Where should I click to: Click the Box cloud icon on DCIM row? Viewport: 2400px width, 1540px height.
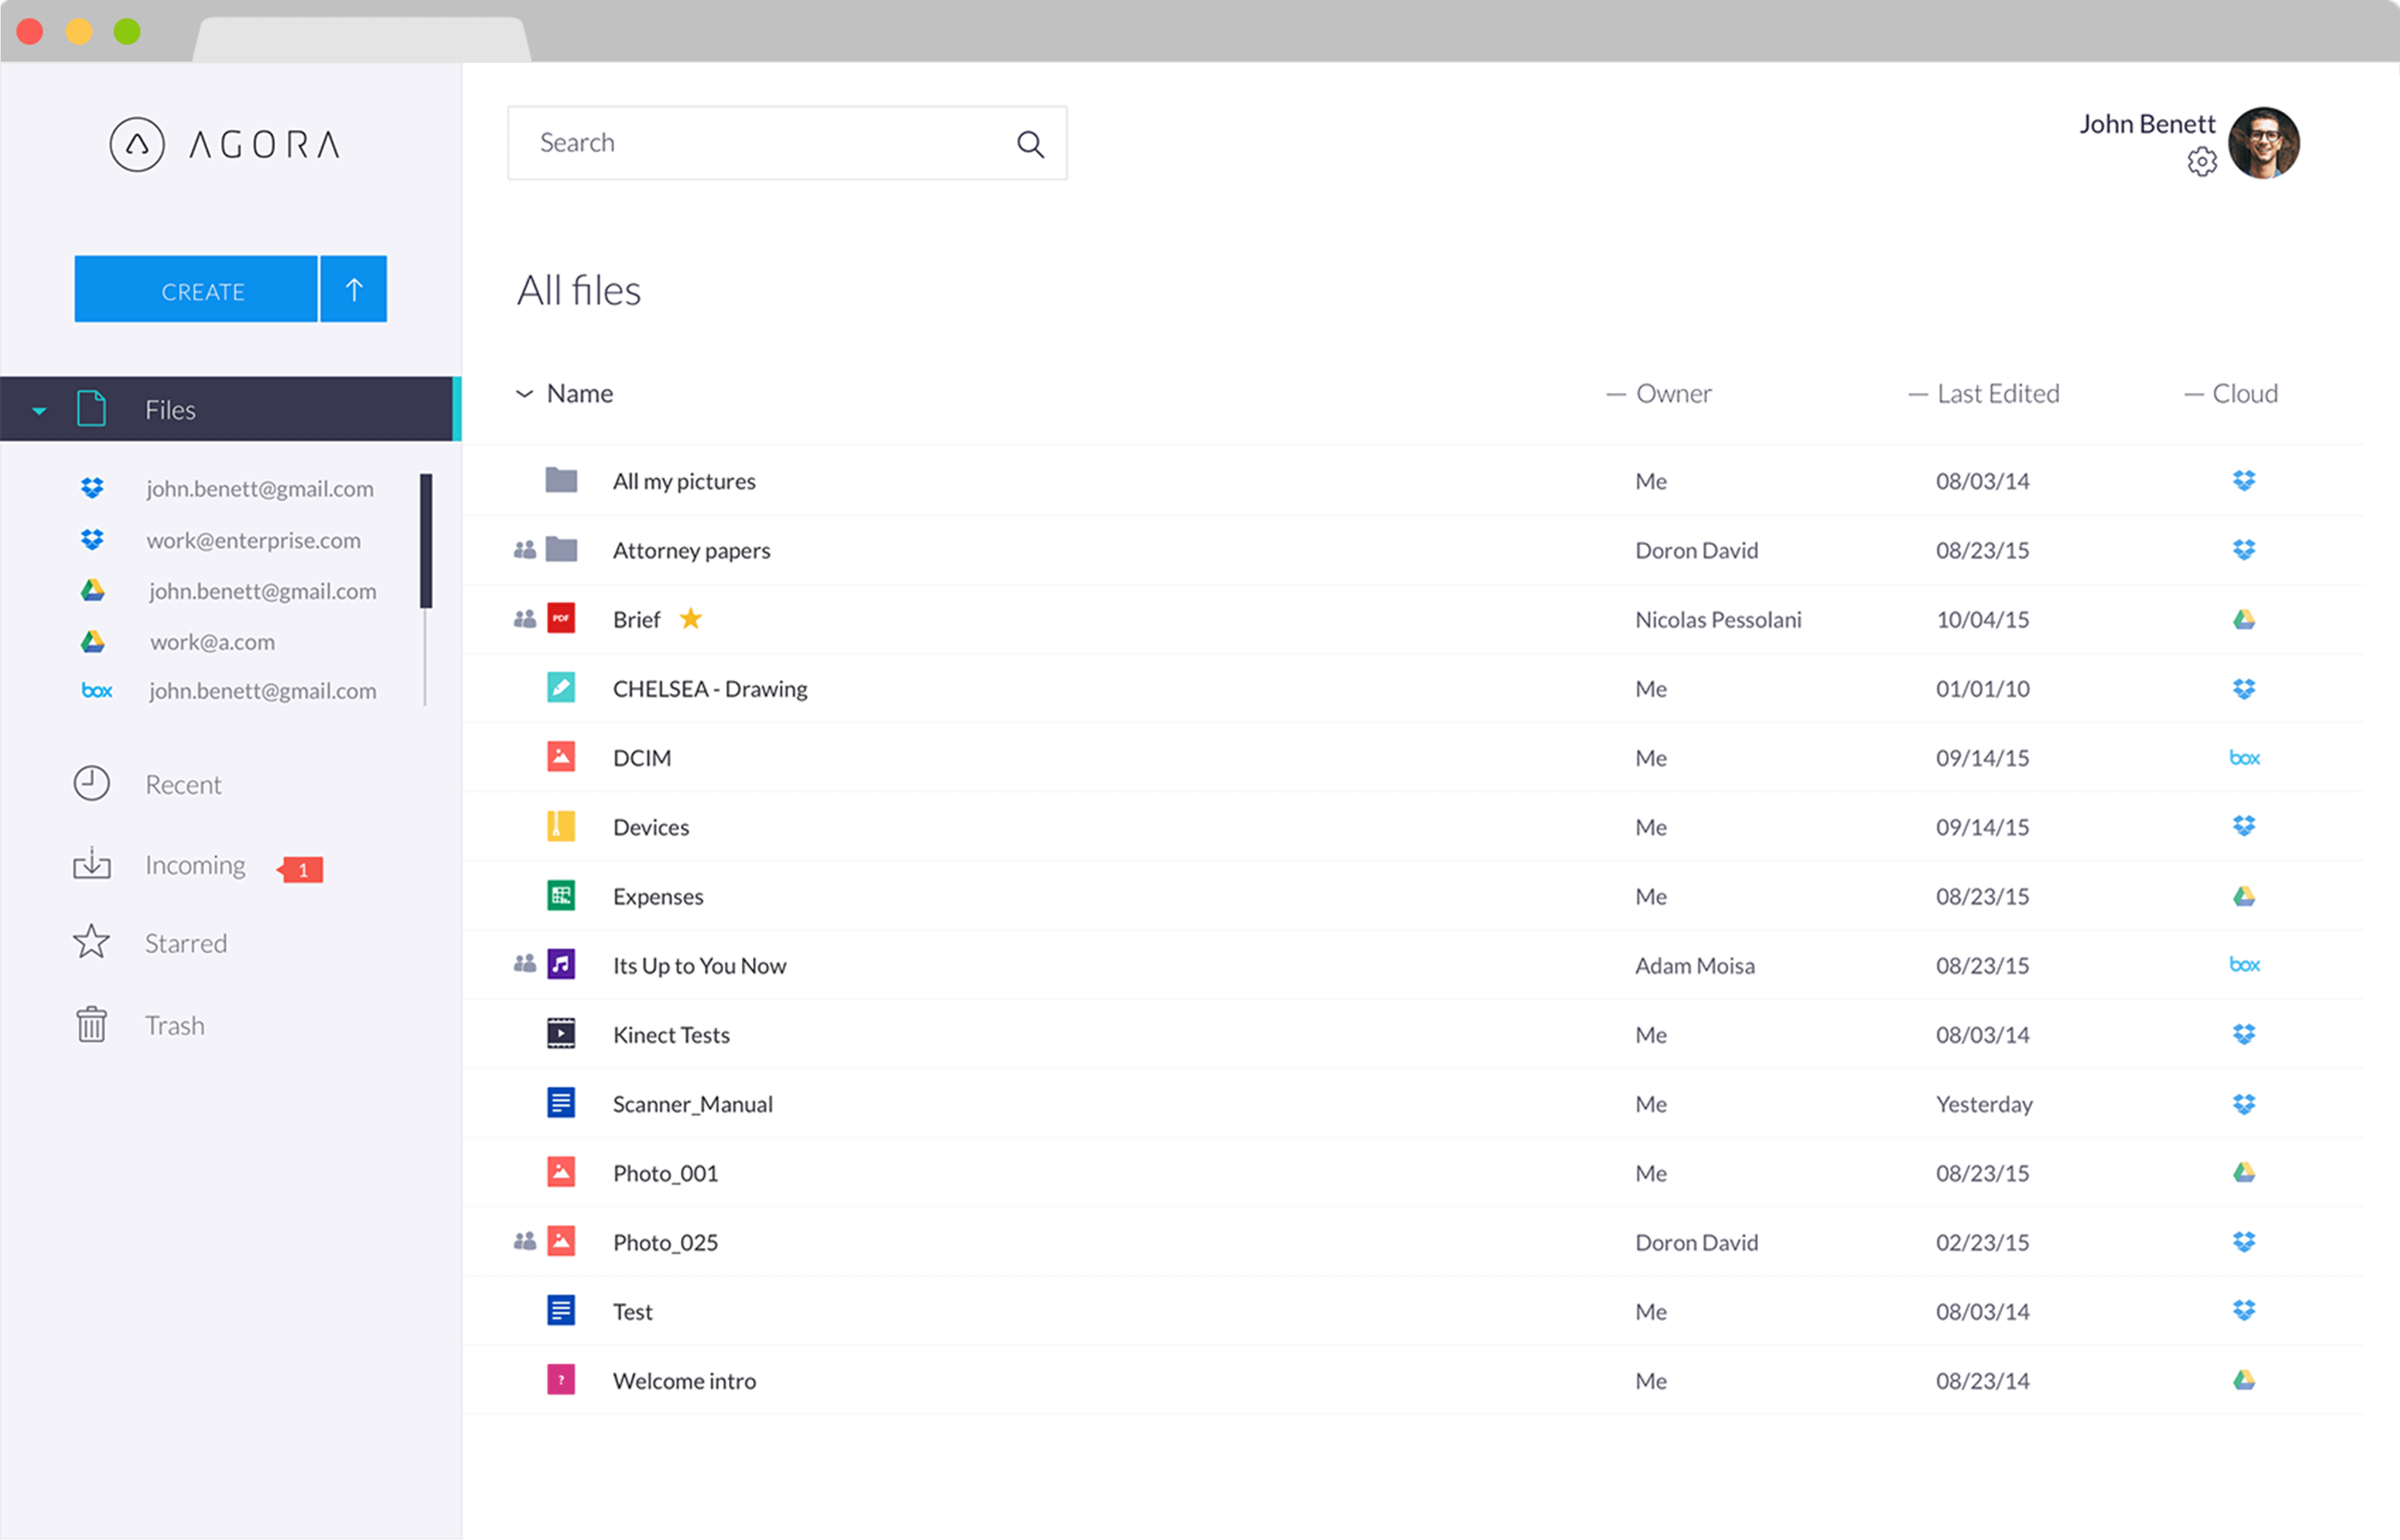(2244, 758)
